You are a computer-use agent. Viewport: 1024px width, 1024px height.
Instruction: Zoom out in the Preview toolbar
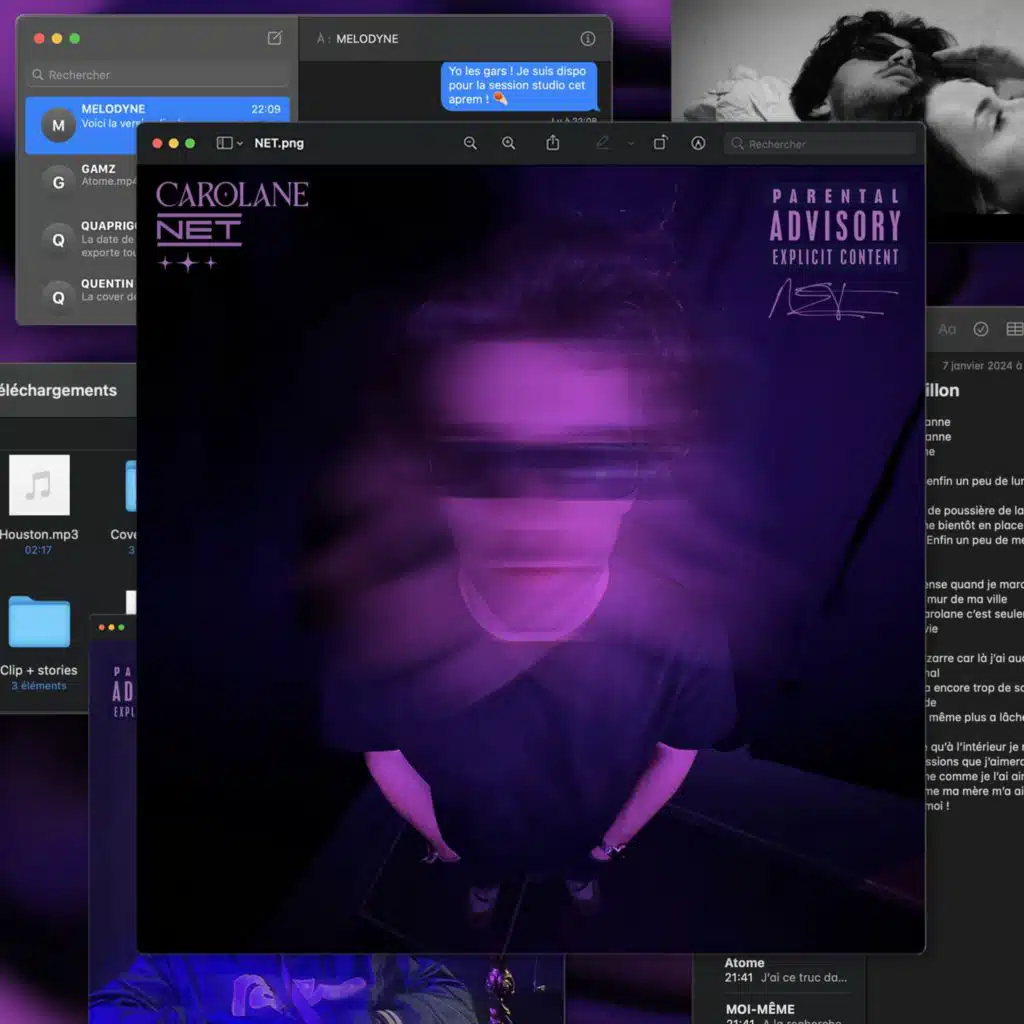[x=470, y=144]
